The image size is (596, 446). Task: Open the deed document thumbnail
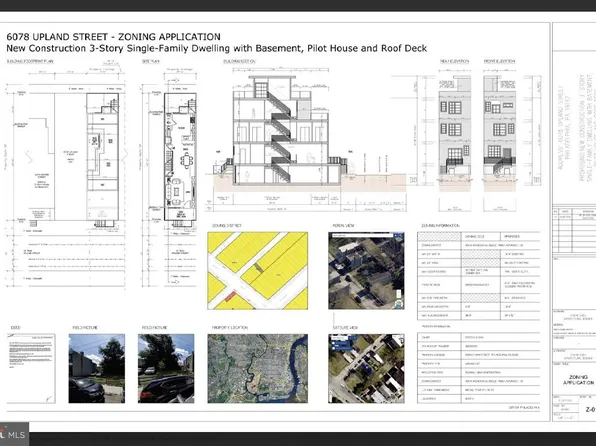pos(31,368)
